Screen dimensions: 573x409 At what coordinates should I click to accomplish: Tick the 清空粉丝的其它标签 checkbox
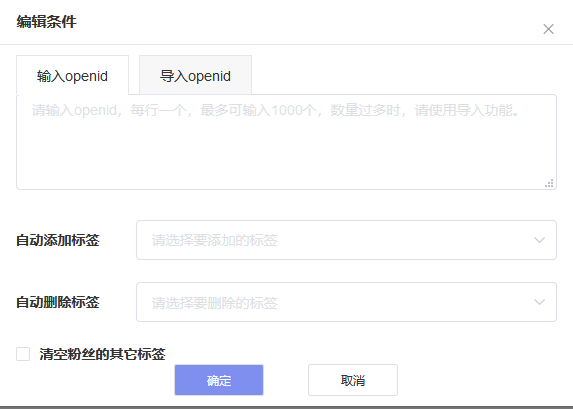point(23,354)
